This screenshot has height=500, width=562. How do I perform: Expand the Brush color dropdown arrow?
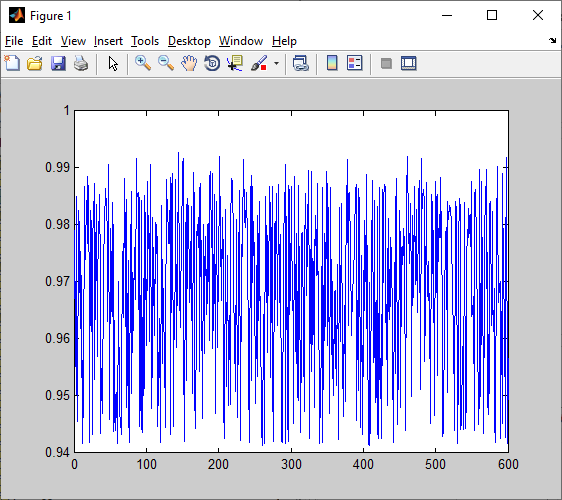click(276, 63)
